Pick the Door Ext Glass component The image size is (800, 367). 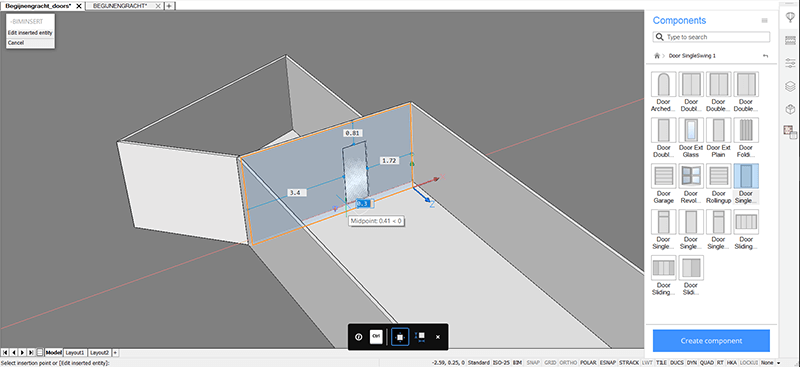(691, 130)
